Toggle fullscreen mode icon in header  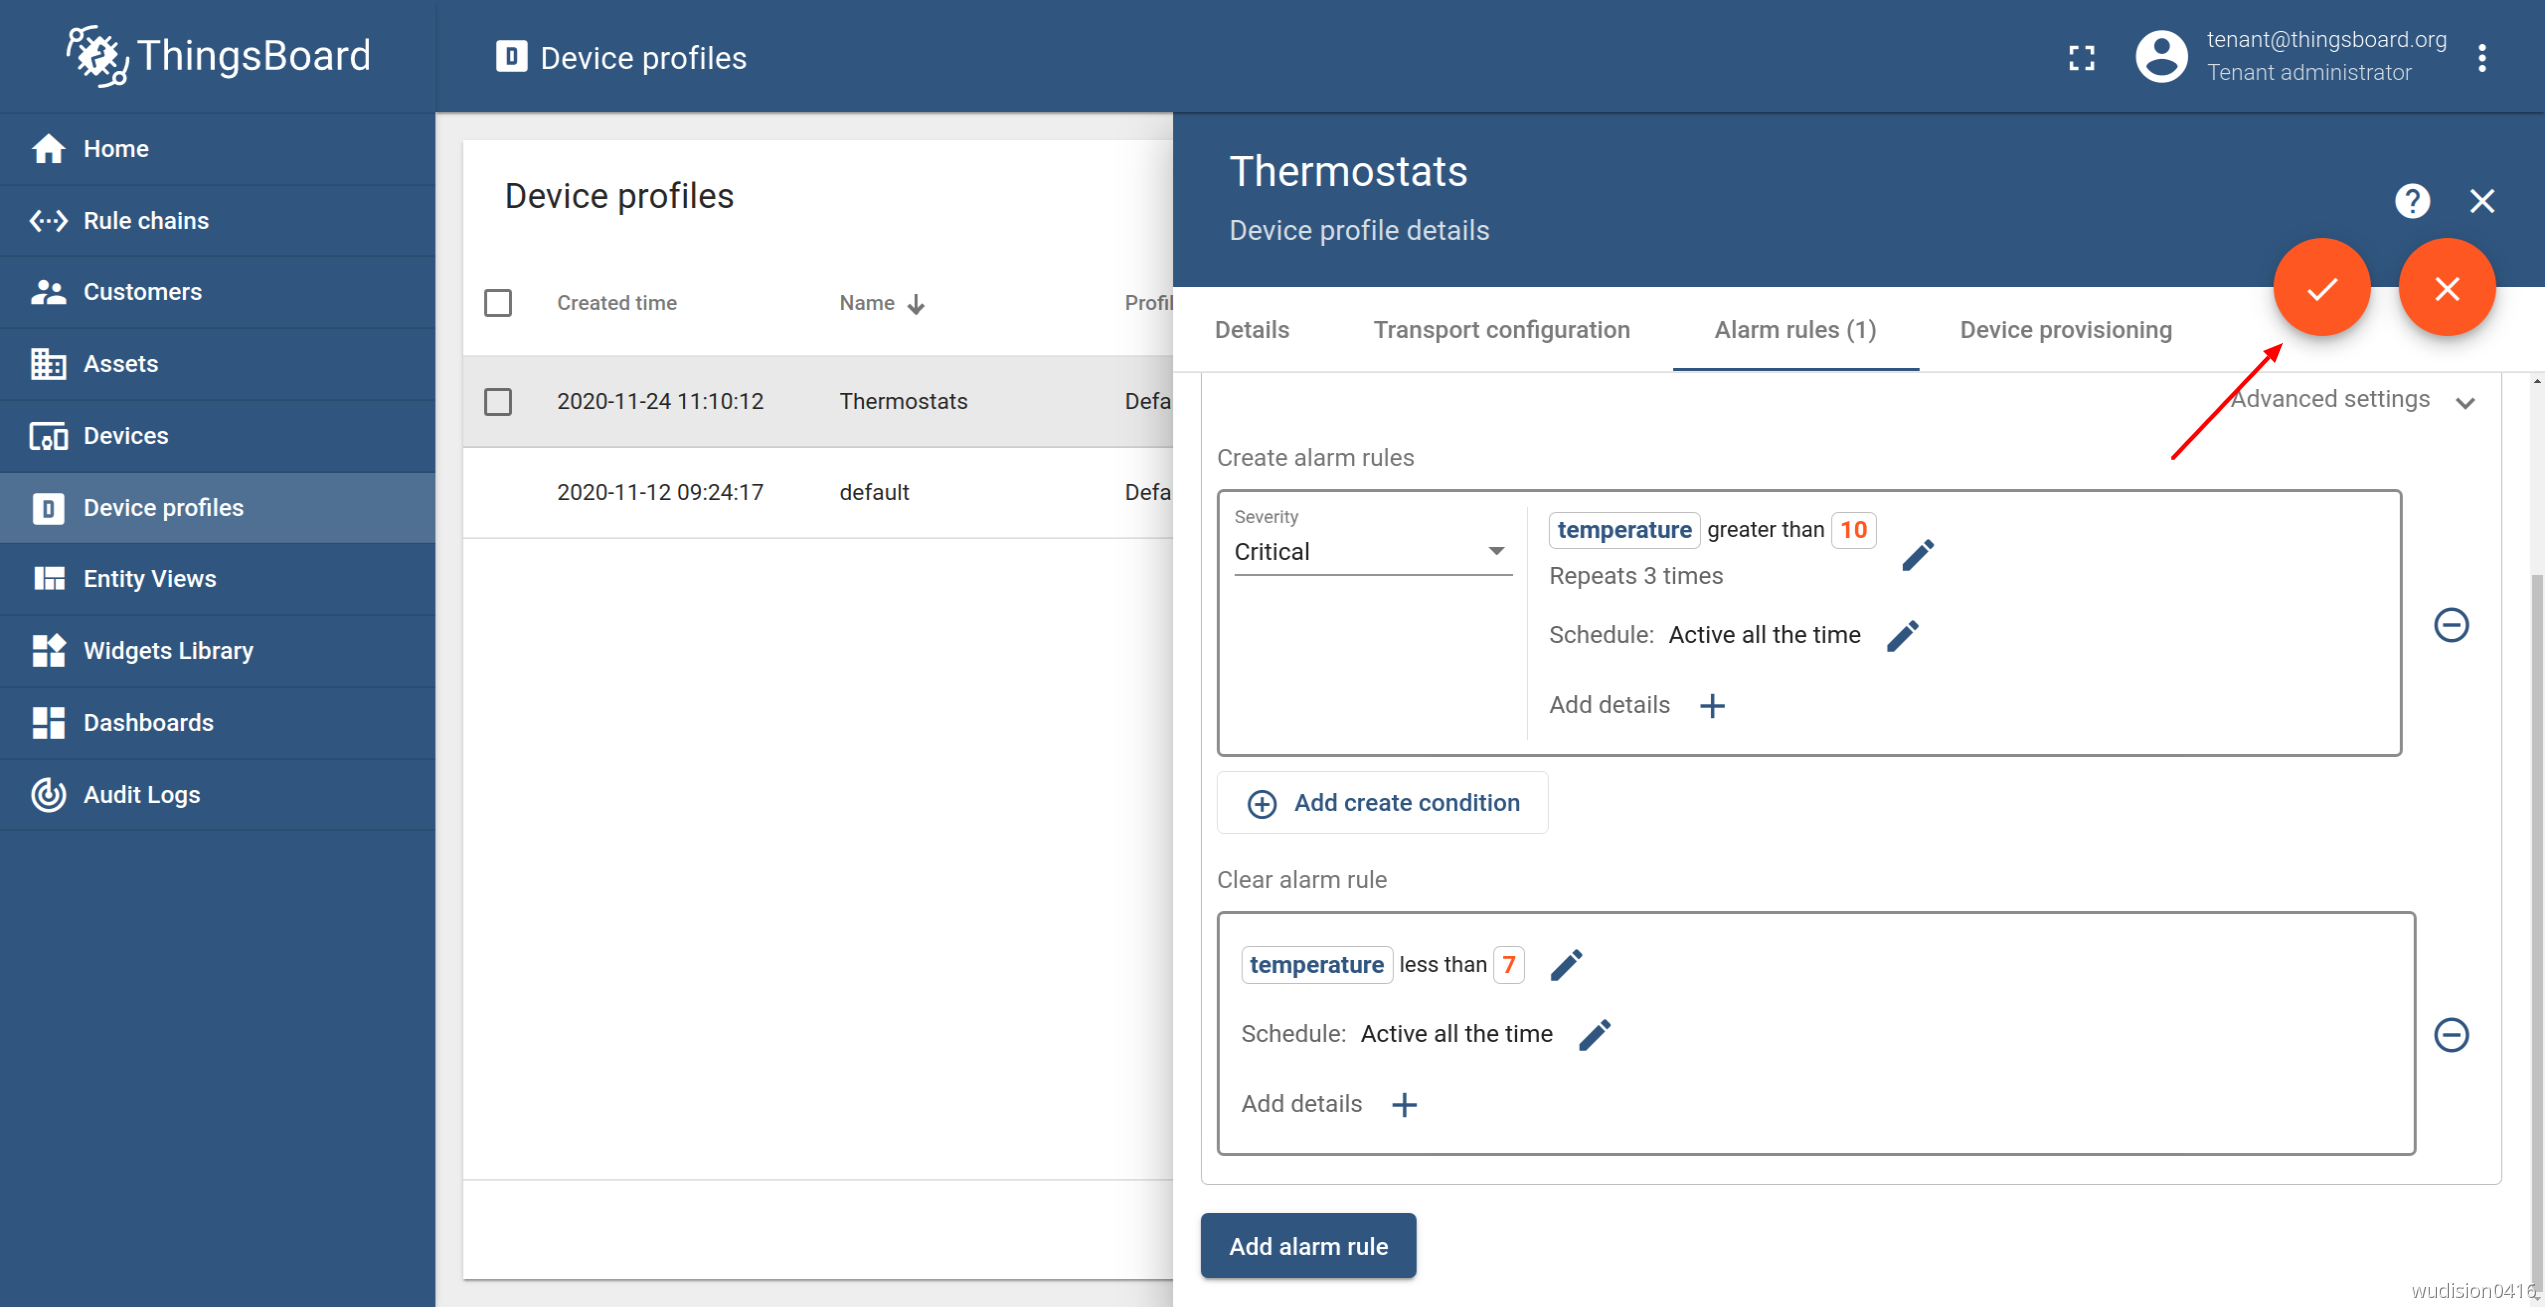click(x=2081, y=58)
